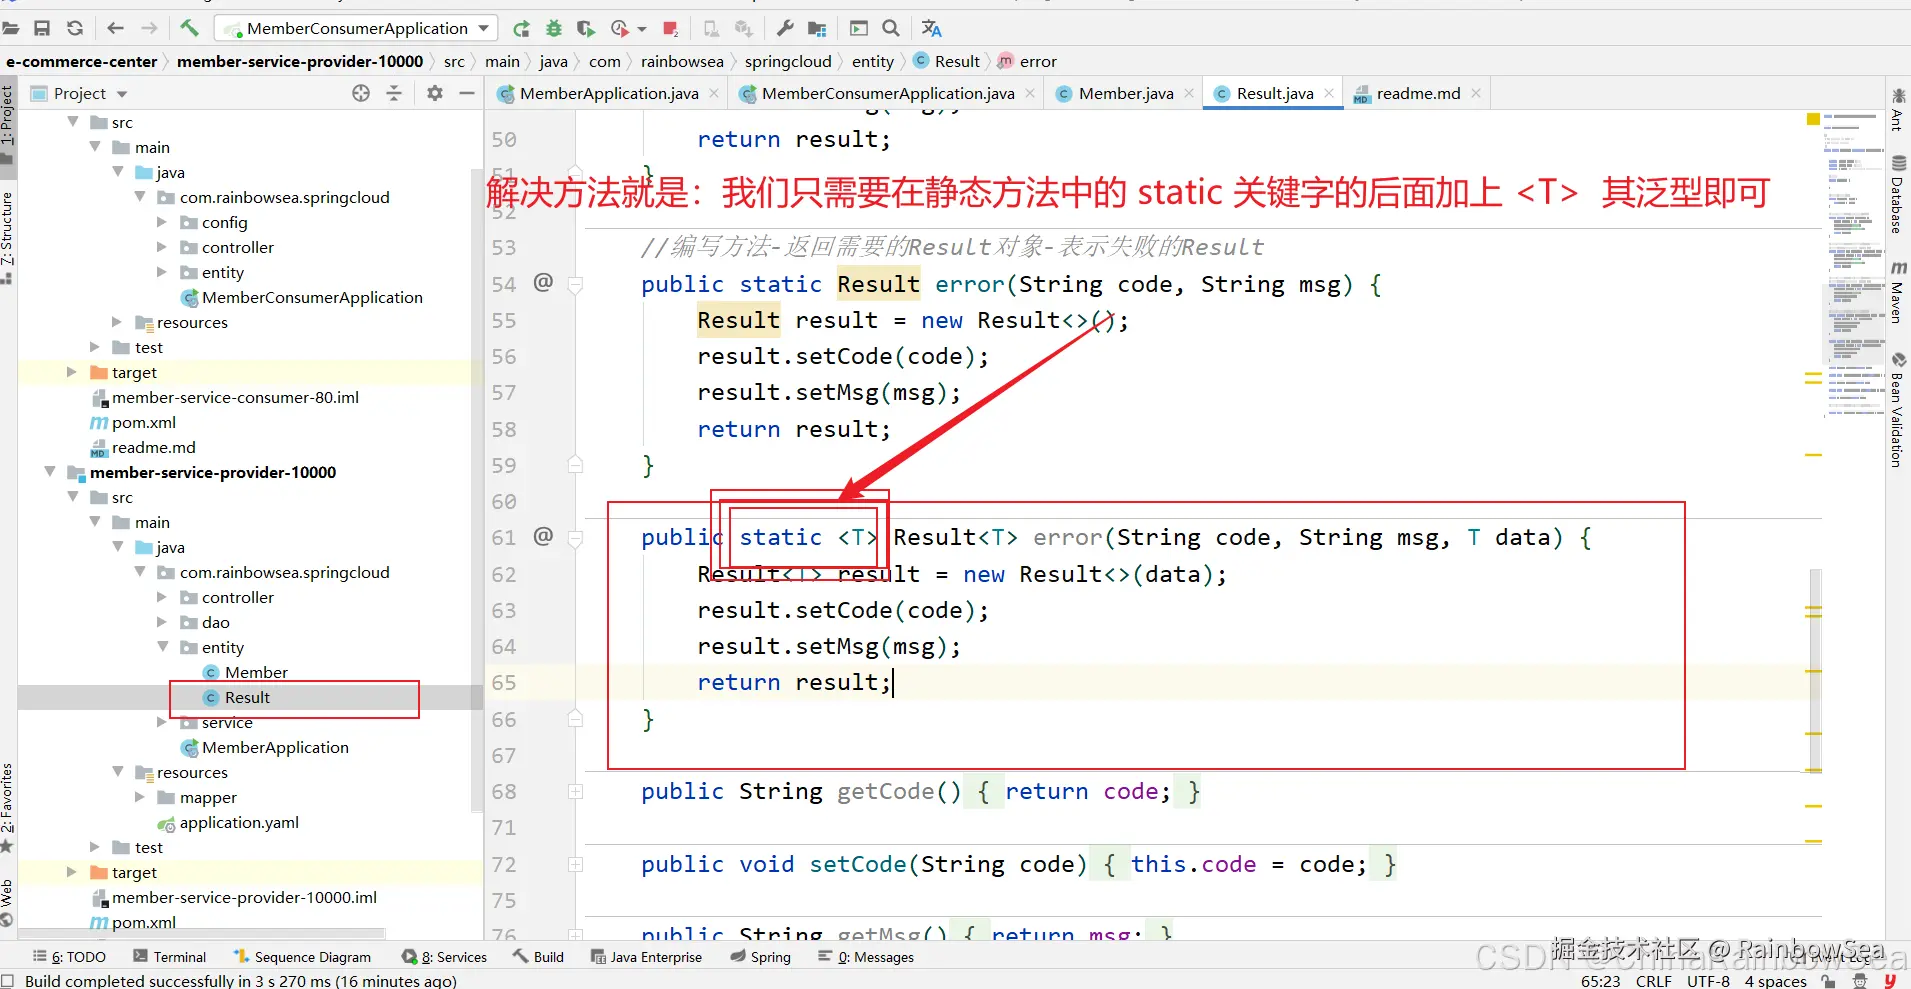The image size is (1911, 989).
Task: Open the Bean Validation side panel
Action: [1898, 410]
